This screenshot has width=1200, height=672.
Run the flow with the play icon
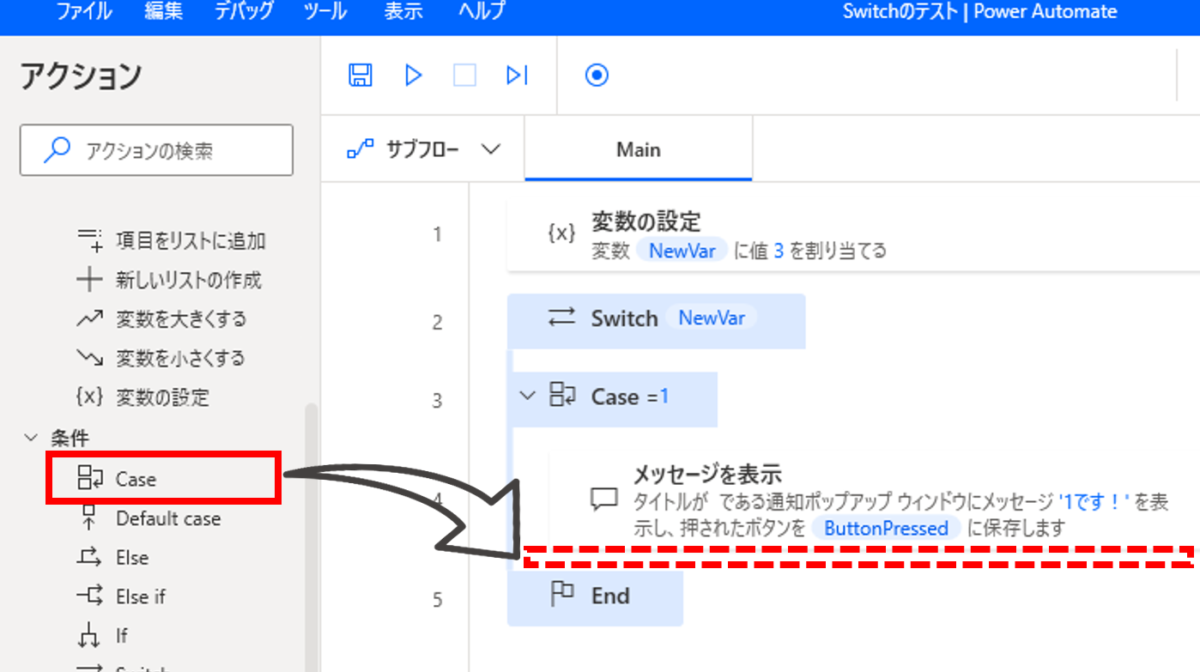click(x=413, y=75)
